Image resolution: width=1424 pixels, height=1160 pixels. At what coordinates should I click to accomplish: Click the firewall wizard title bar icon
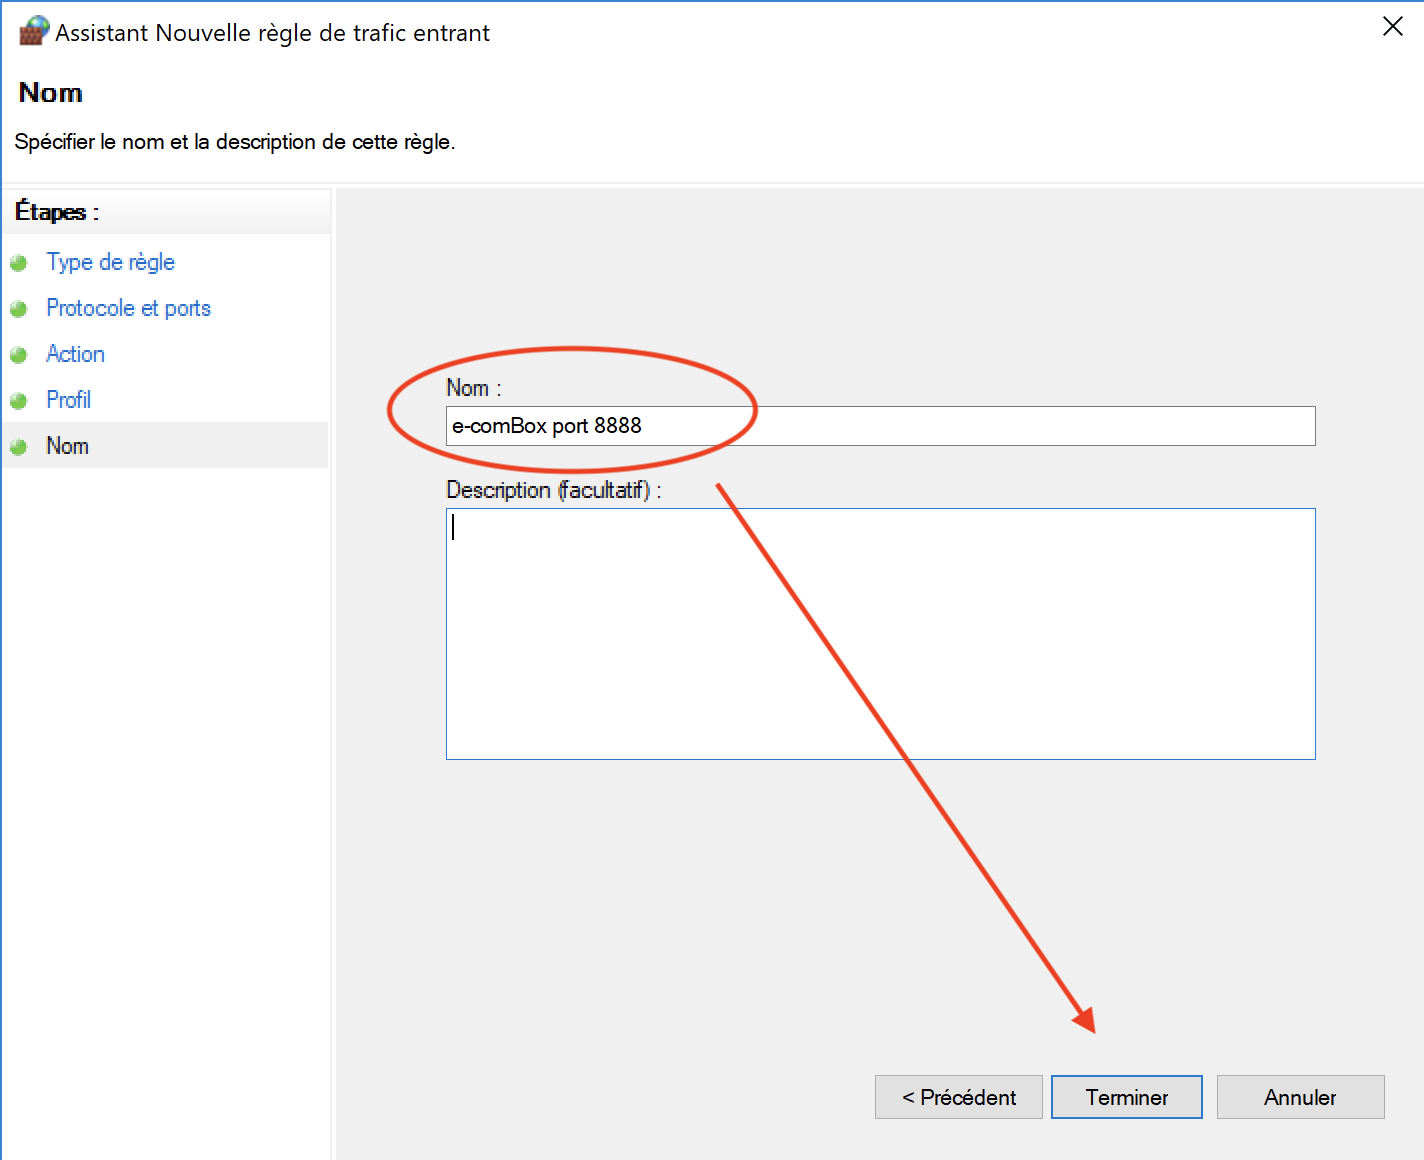tap(34, 31)
